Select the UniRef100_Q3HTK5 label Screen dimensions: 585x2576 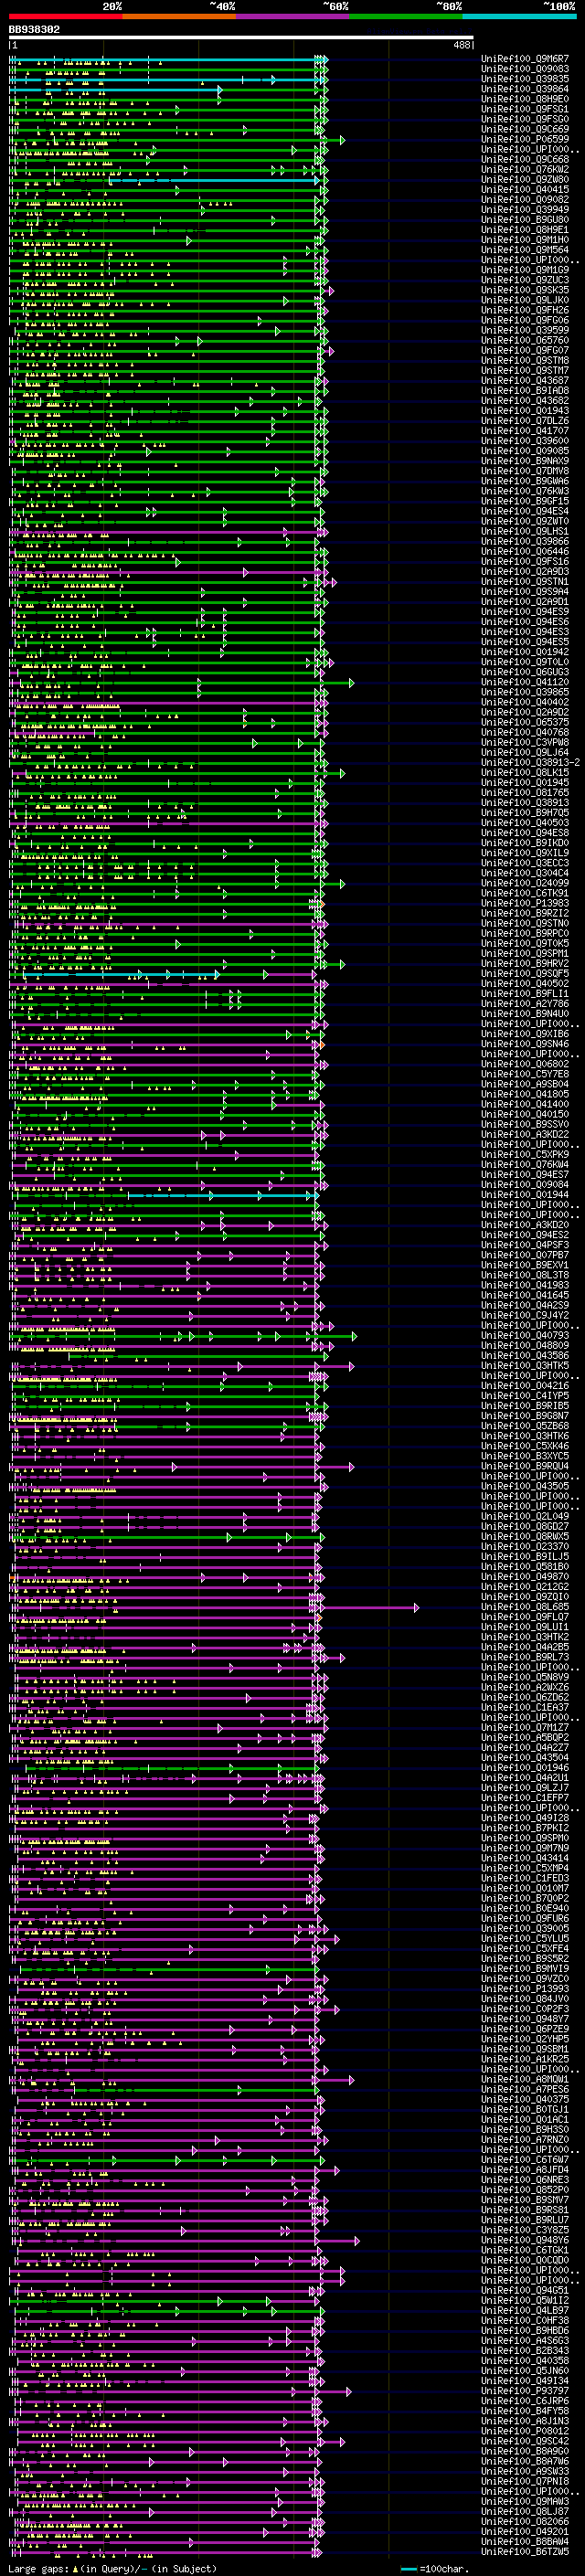525,1366
